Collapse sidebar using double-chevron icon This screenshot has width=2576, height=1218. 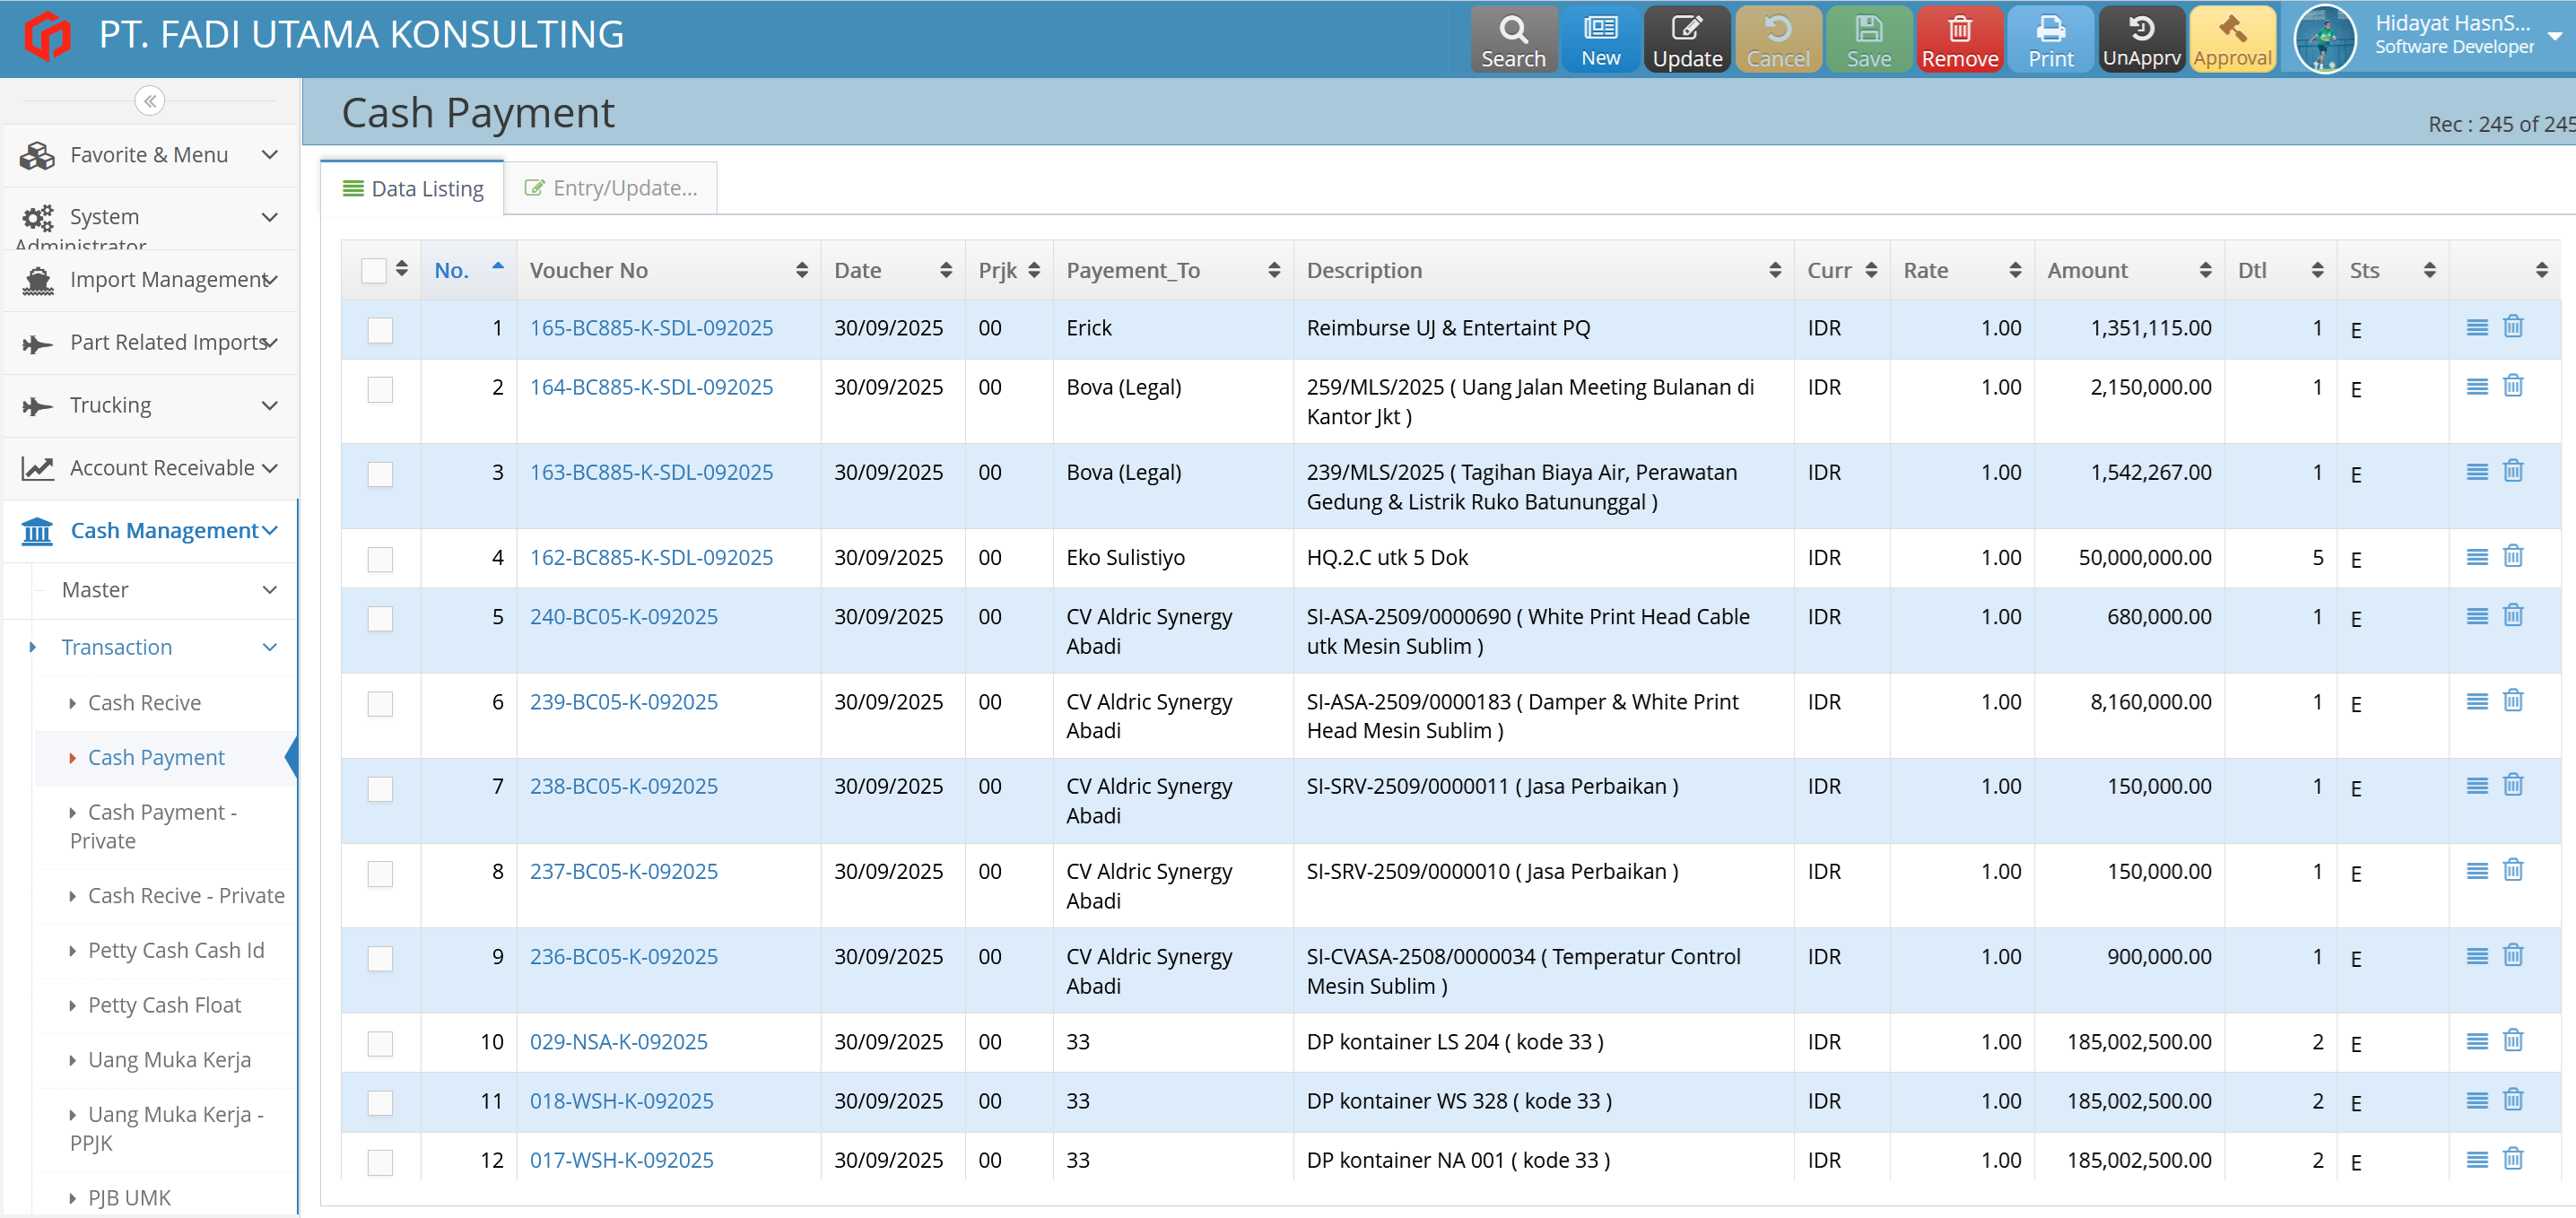[149, 101]
